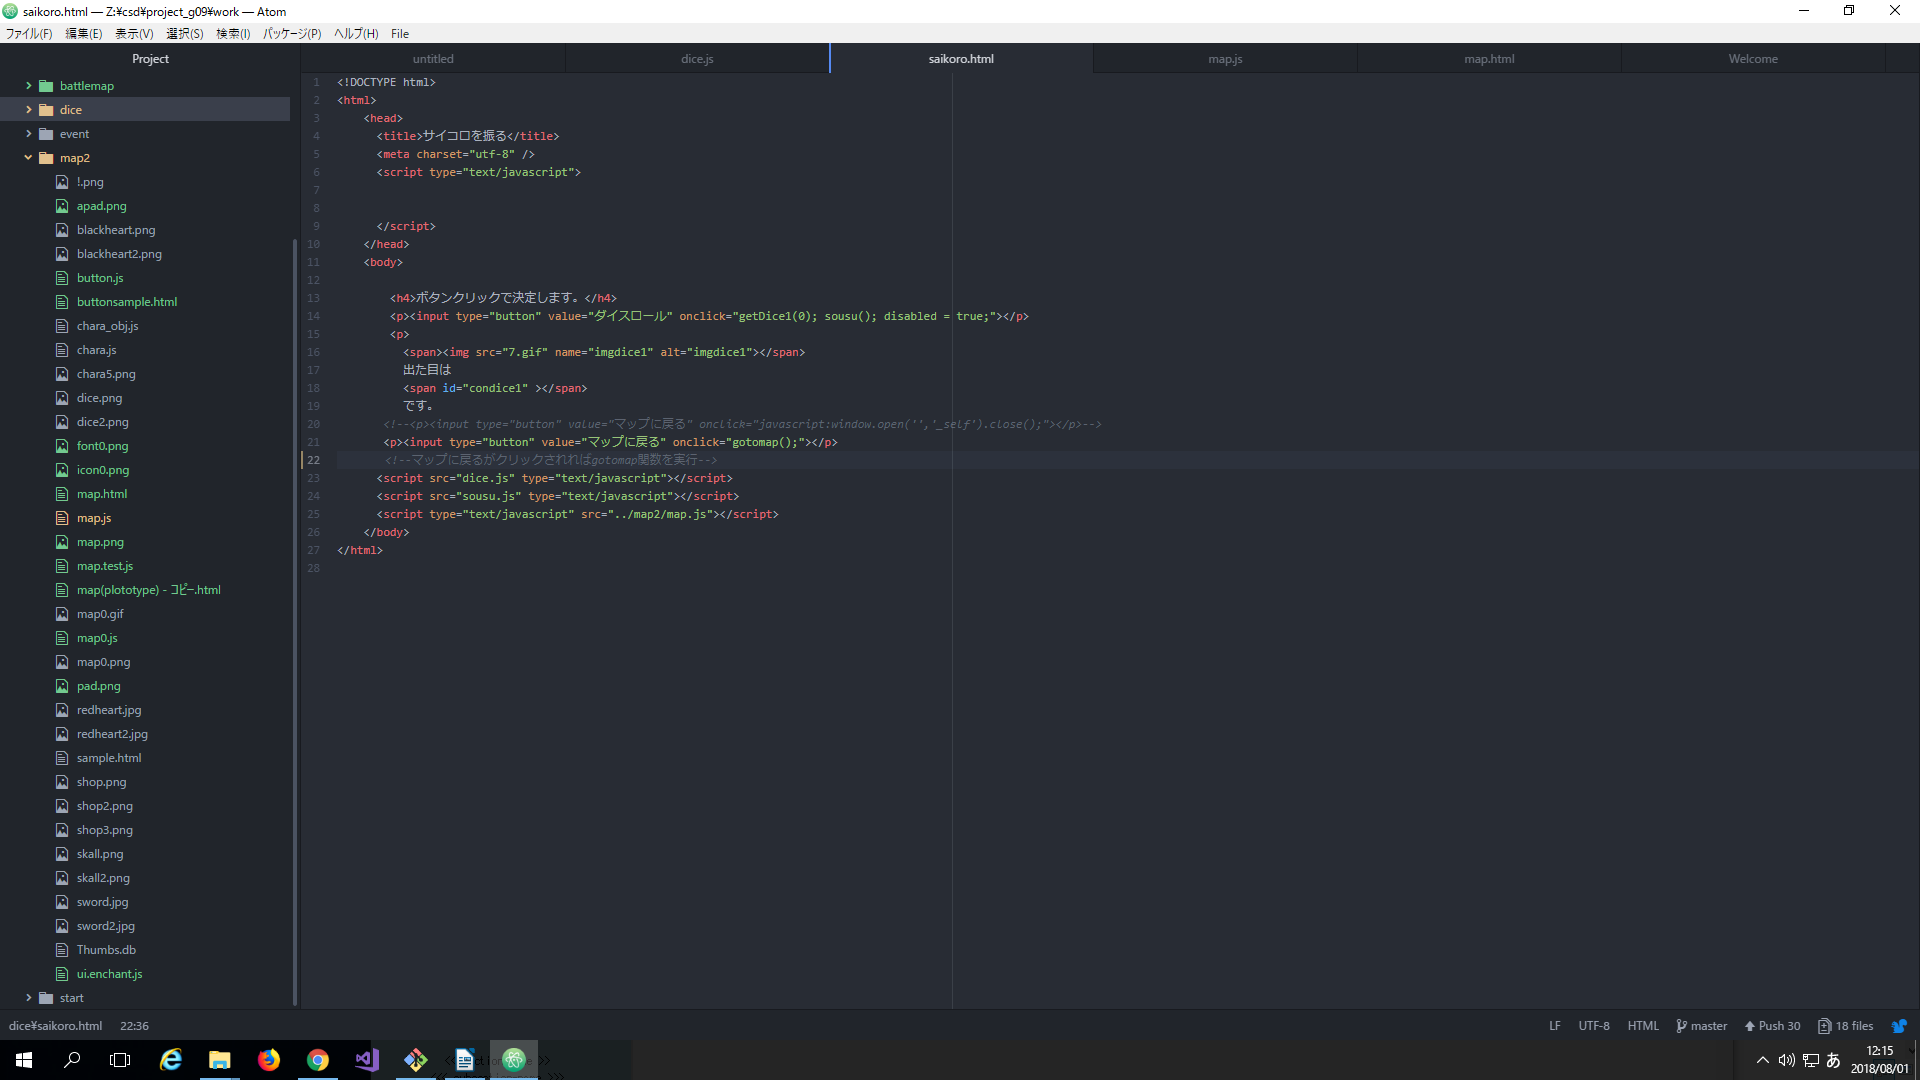The width and height of the screenshot is (1920, 1080).
Task: Open chara_obj.js in project tree
Action: click(x=108, y=326)
